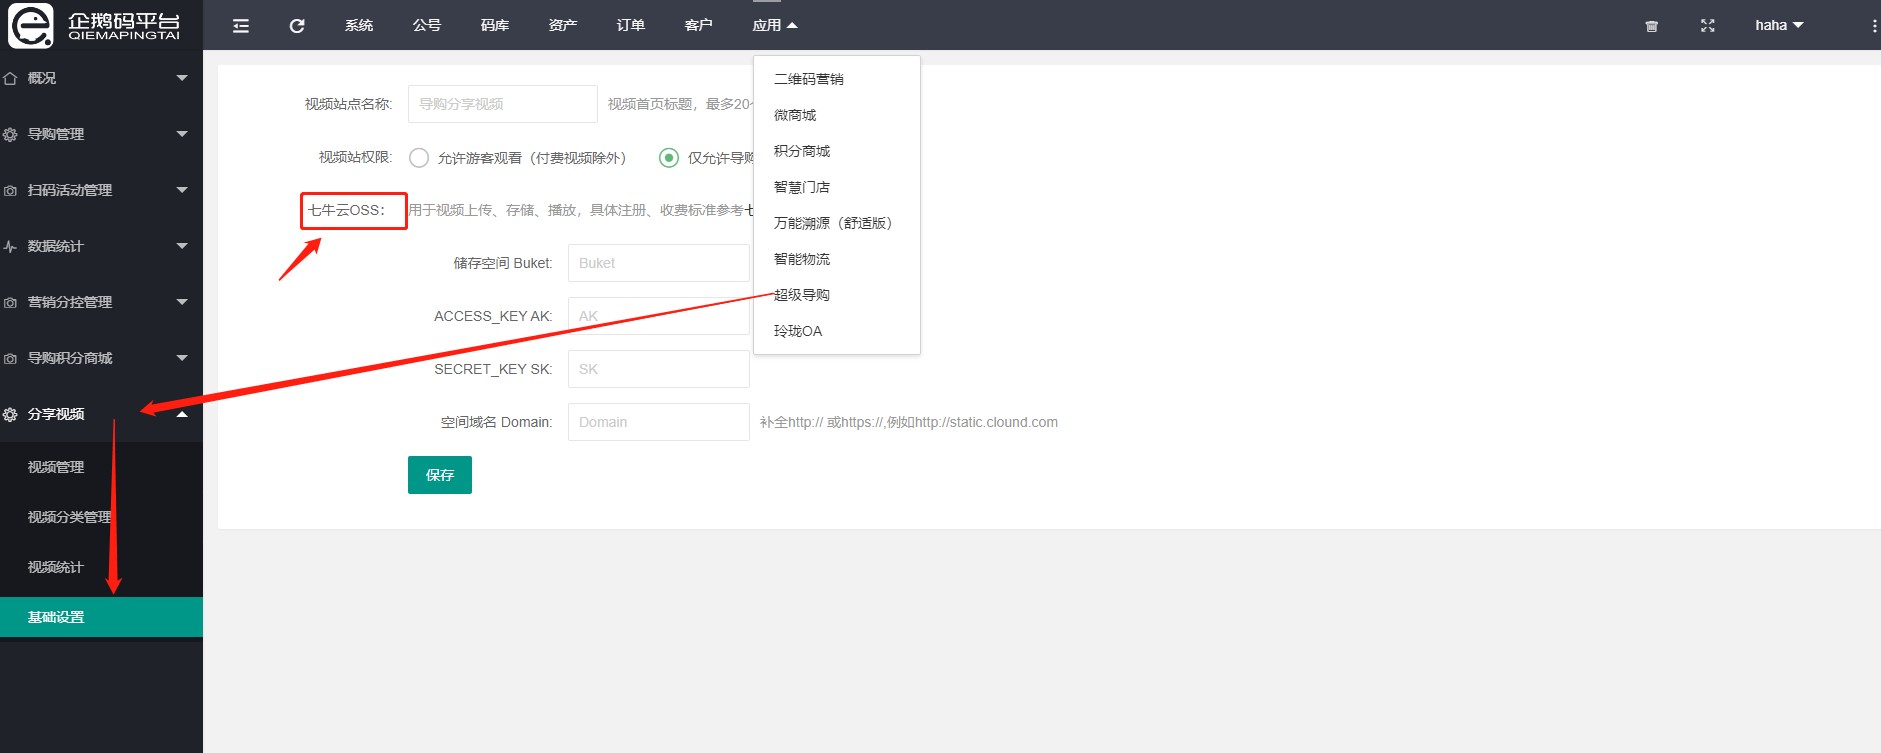
Task: Select 仅允许导购 radio option
Action: pyautogui.click(x=669, y=158)
